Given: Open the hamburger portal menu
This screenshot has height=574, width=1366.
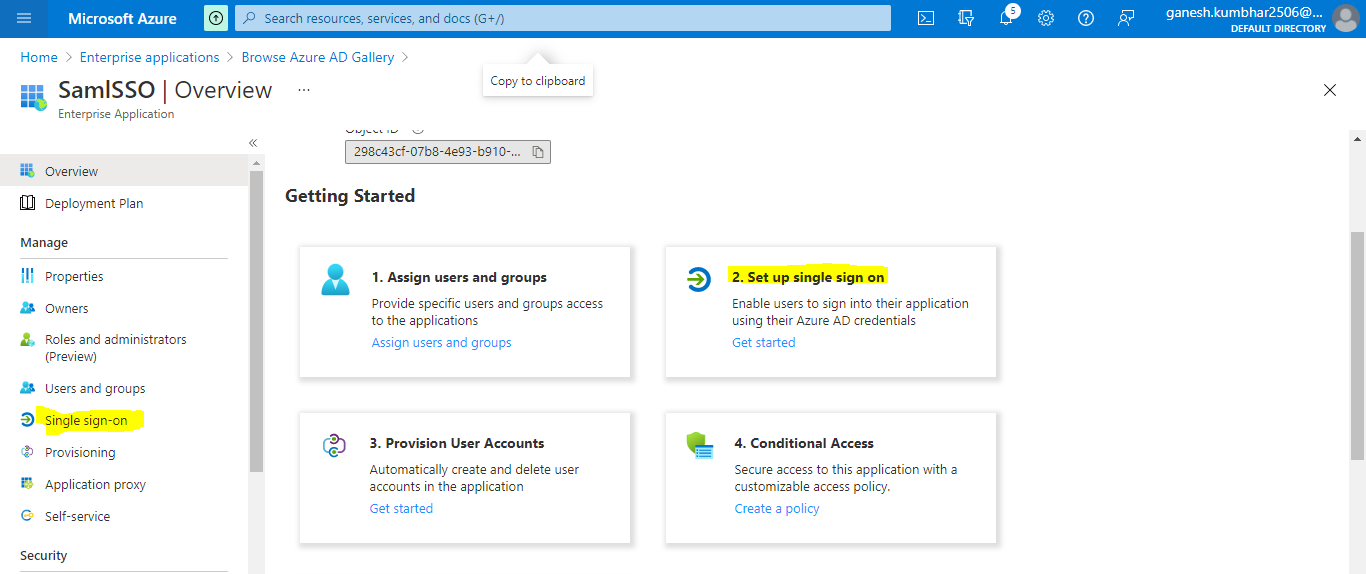Looking at the screenshot, I should 24,18.
